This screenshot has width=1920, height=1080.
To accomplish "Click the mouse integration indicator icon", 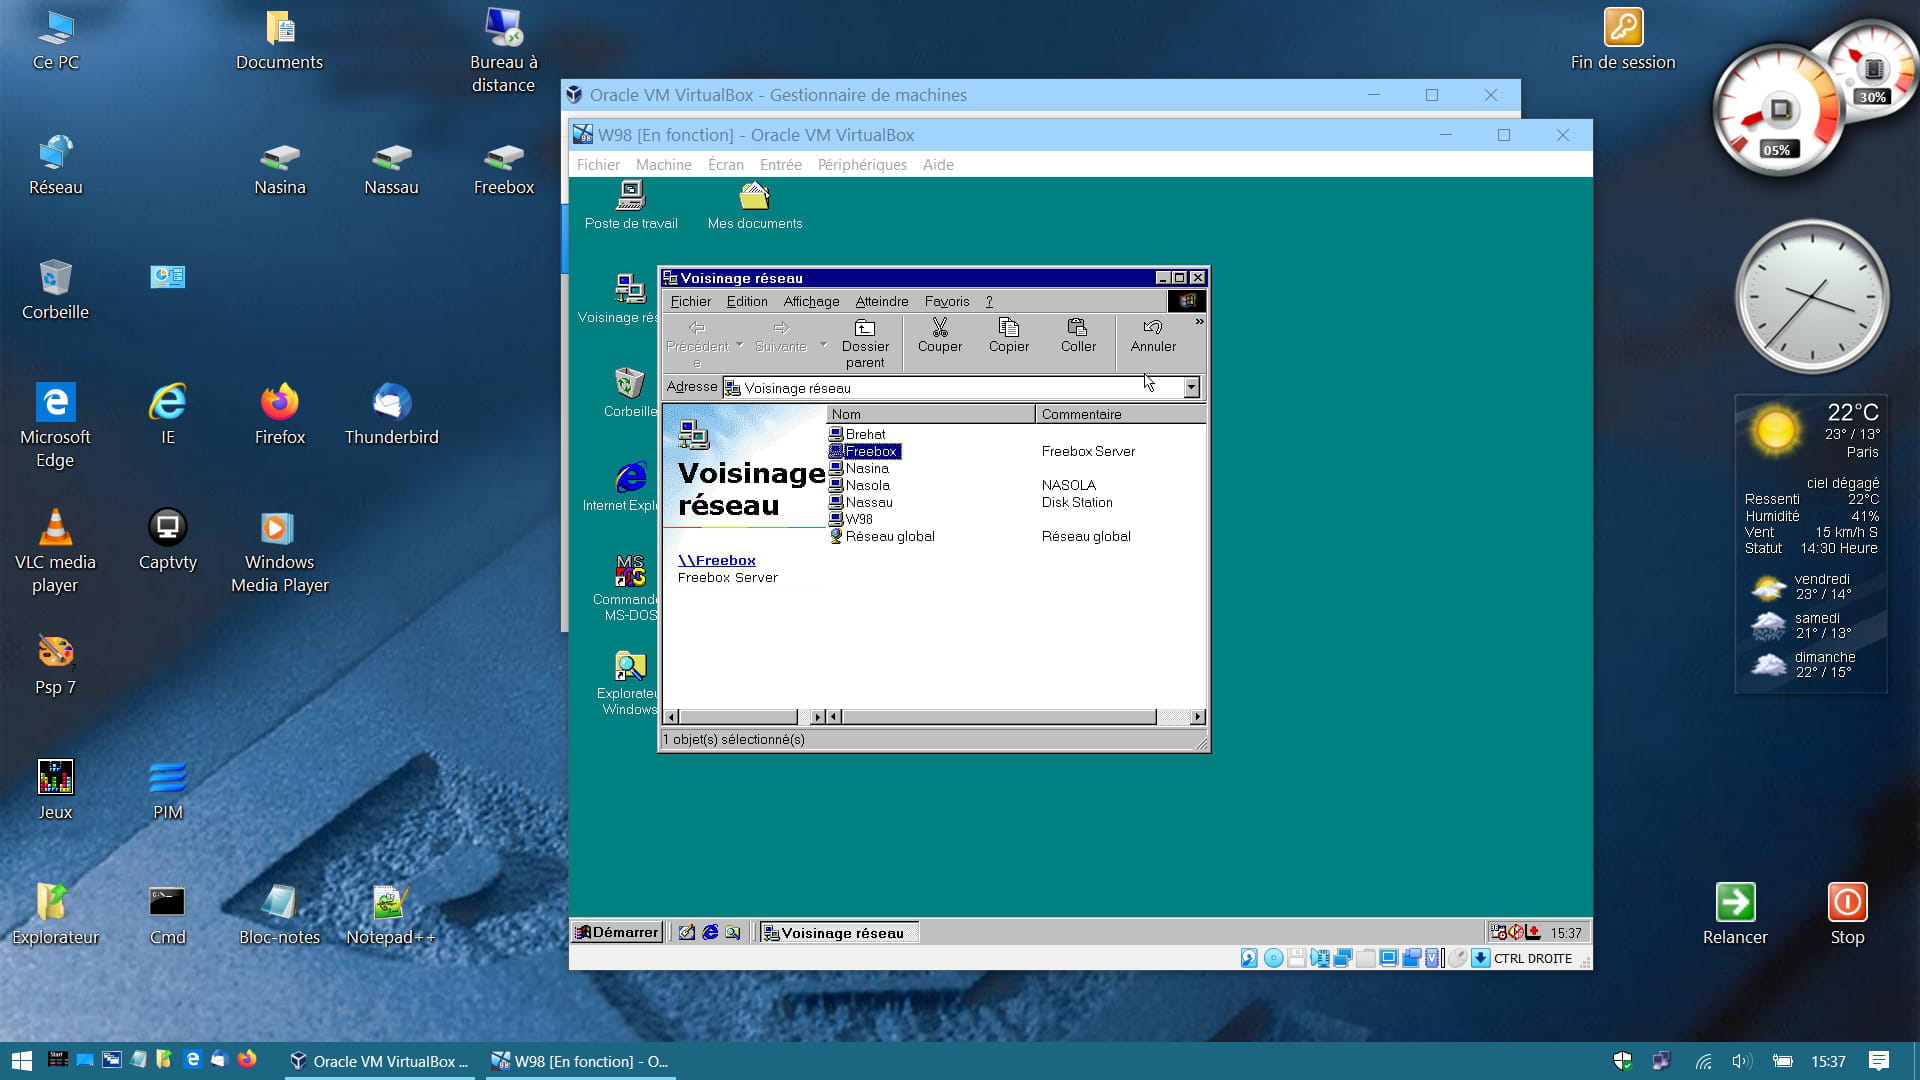I will click(x=1457, y=958).
